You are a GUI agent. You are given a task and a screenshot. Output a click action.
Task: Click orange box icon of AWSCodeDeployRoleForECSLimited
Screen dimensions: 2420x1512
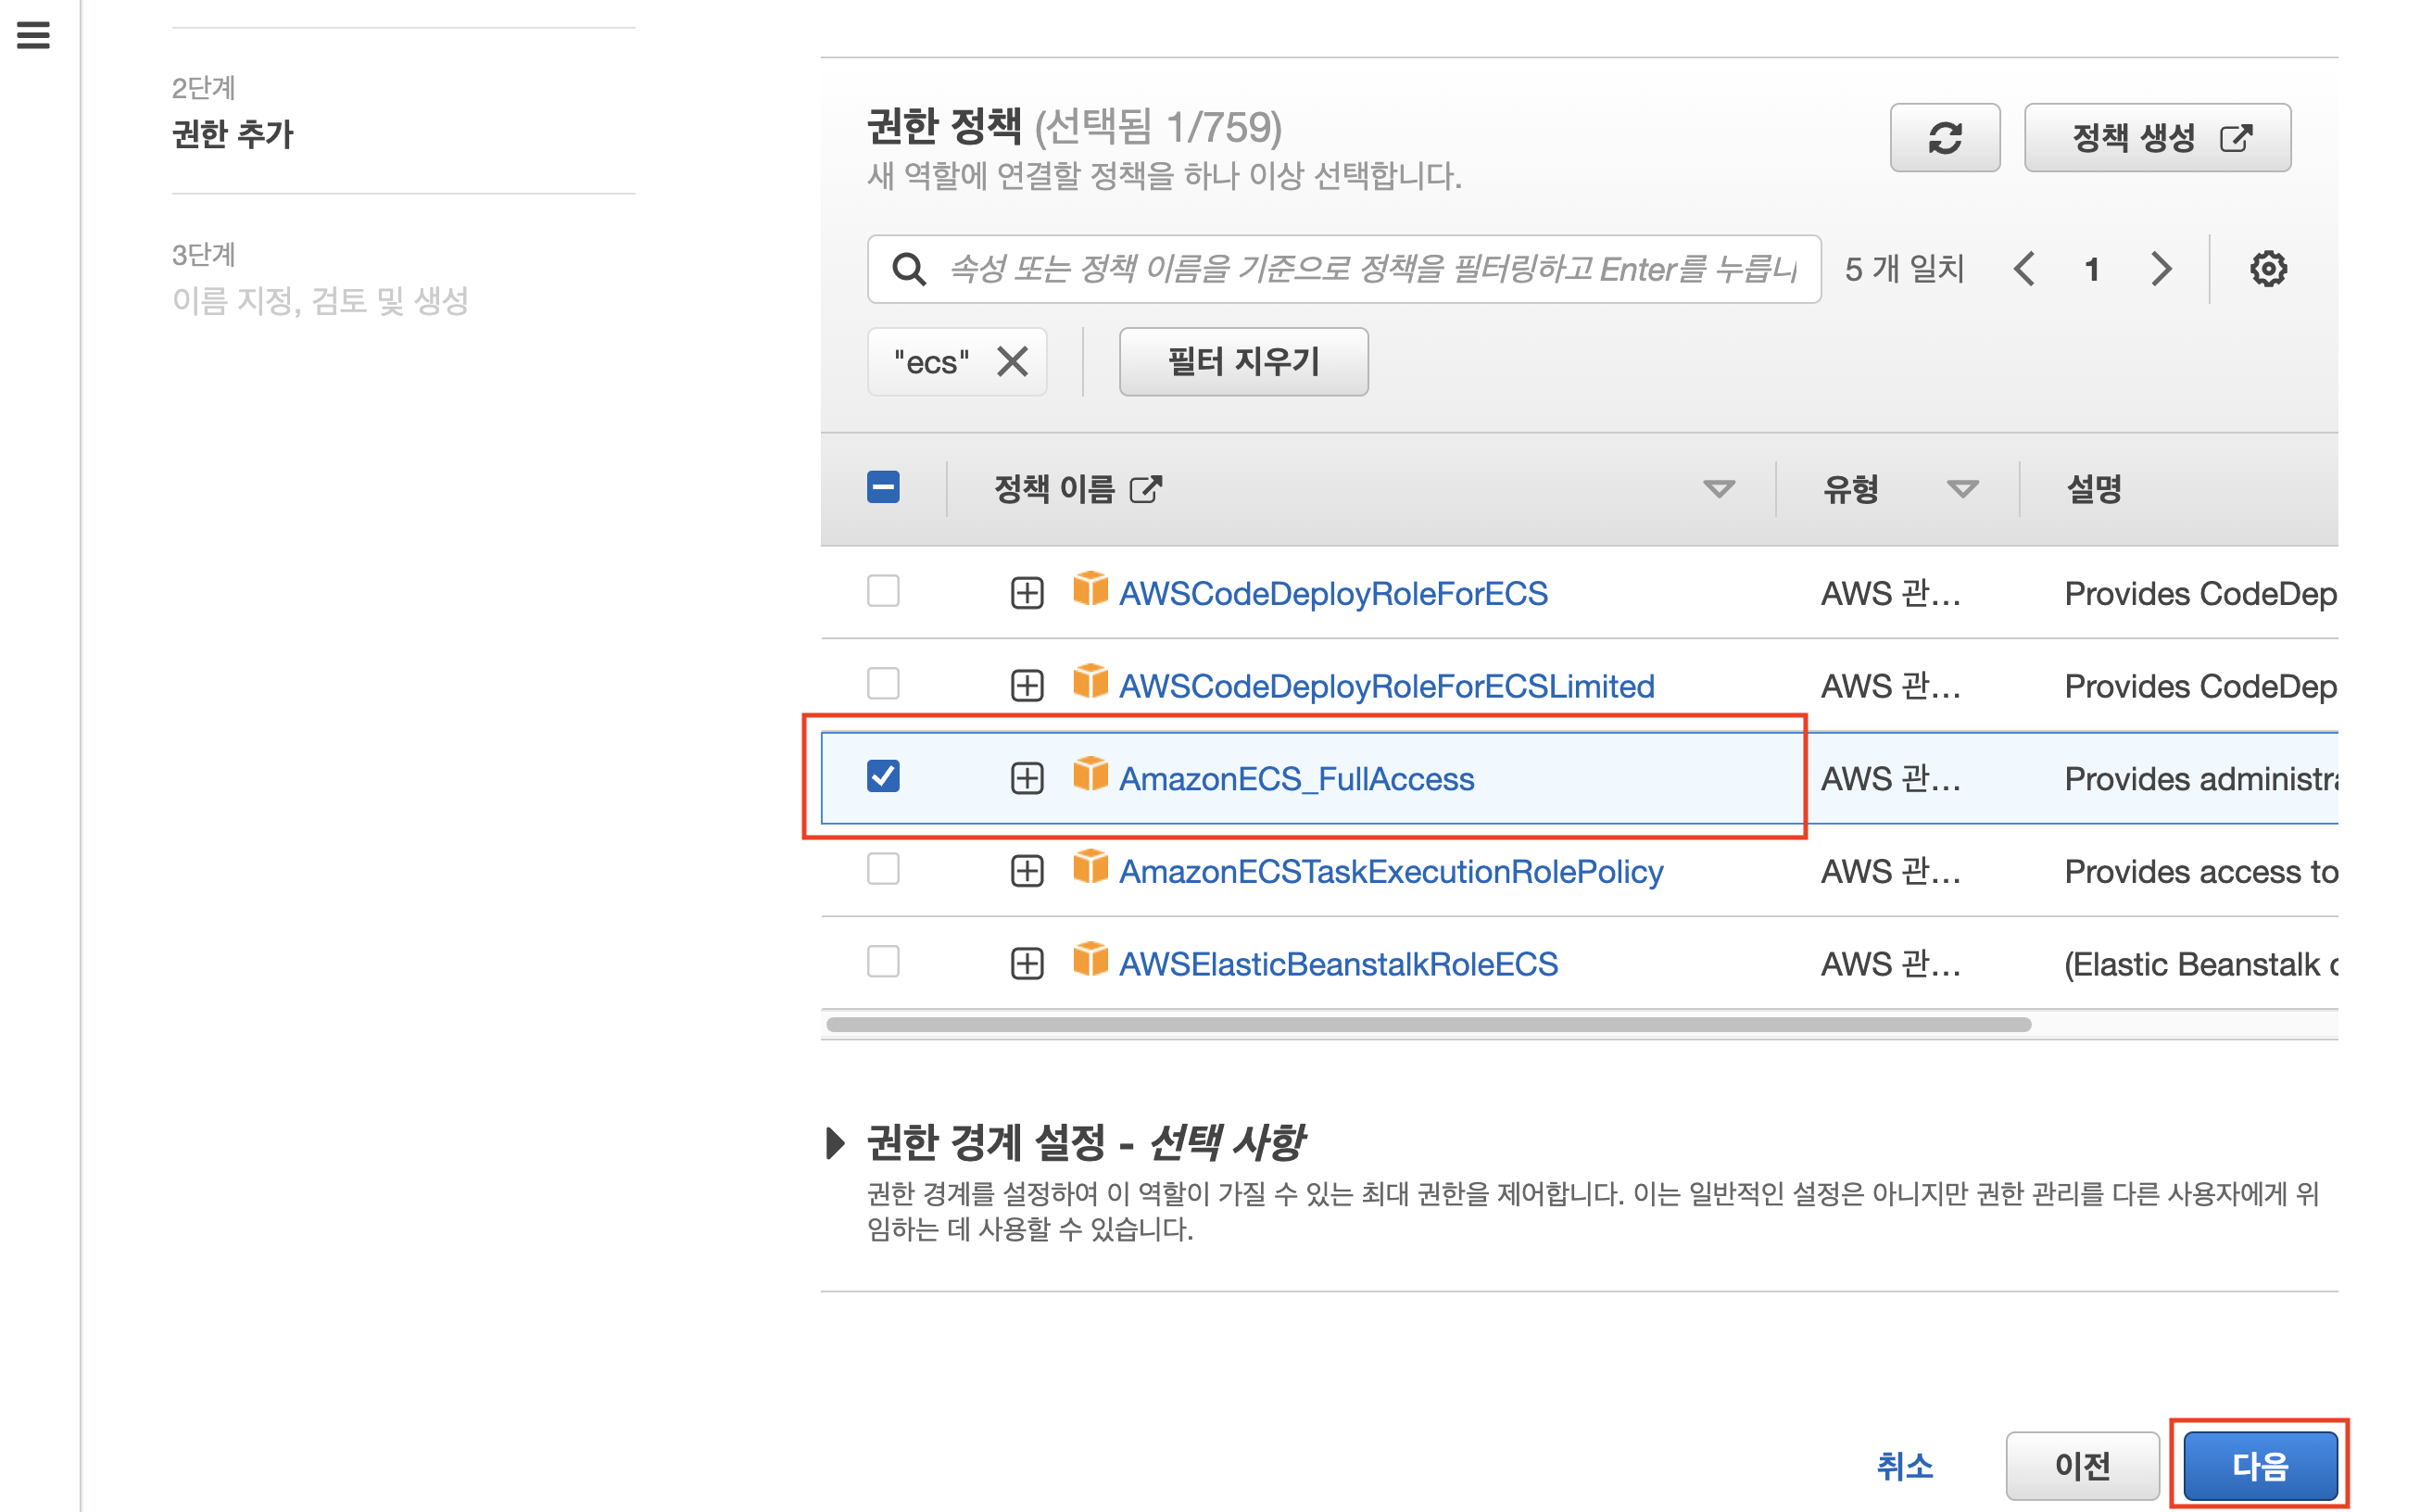click(1090, 682)
